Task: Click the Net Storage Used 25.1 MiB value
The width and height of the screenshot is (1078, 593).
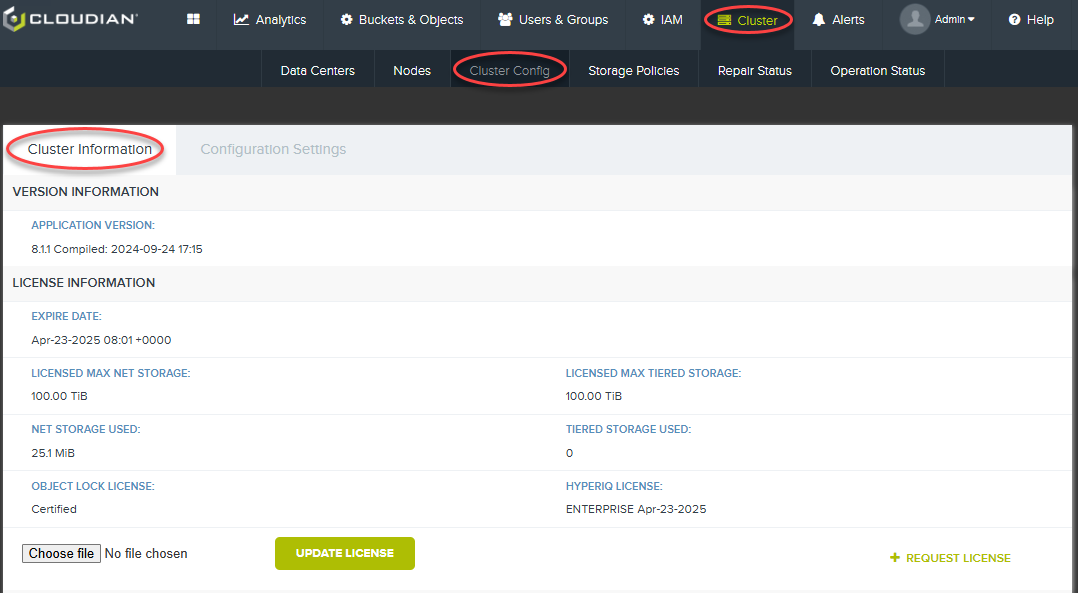Action: pyautogui.click(x=53, y=453)
